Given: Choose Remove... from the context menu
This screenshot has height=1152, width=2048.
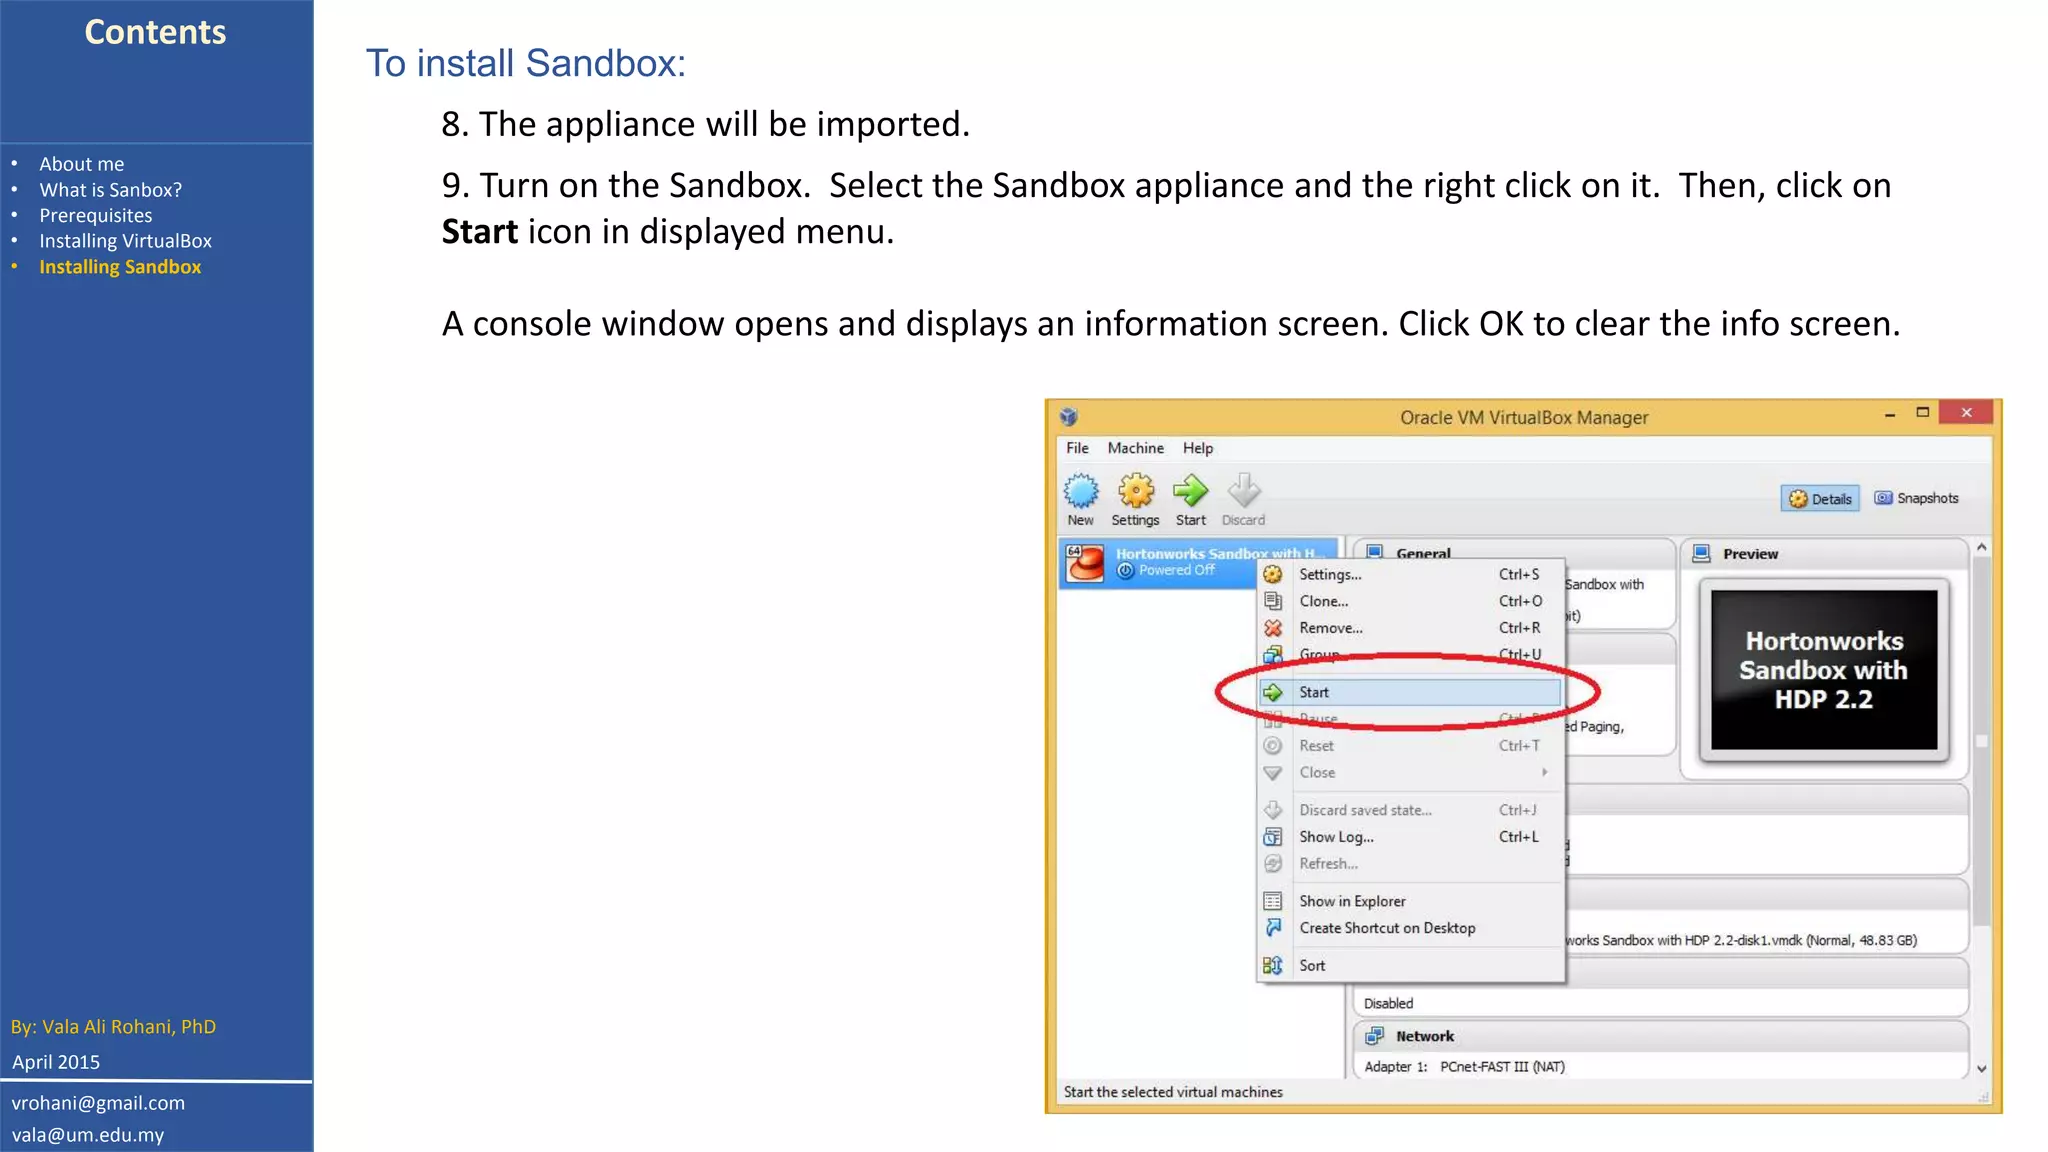Looking at the screenshot, I should 1410,628.
